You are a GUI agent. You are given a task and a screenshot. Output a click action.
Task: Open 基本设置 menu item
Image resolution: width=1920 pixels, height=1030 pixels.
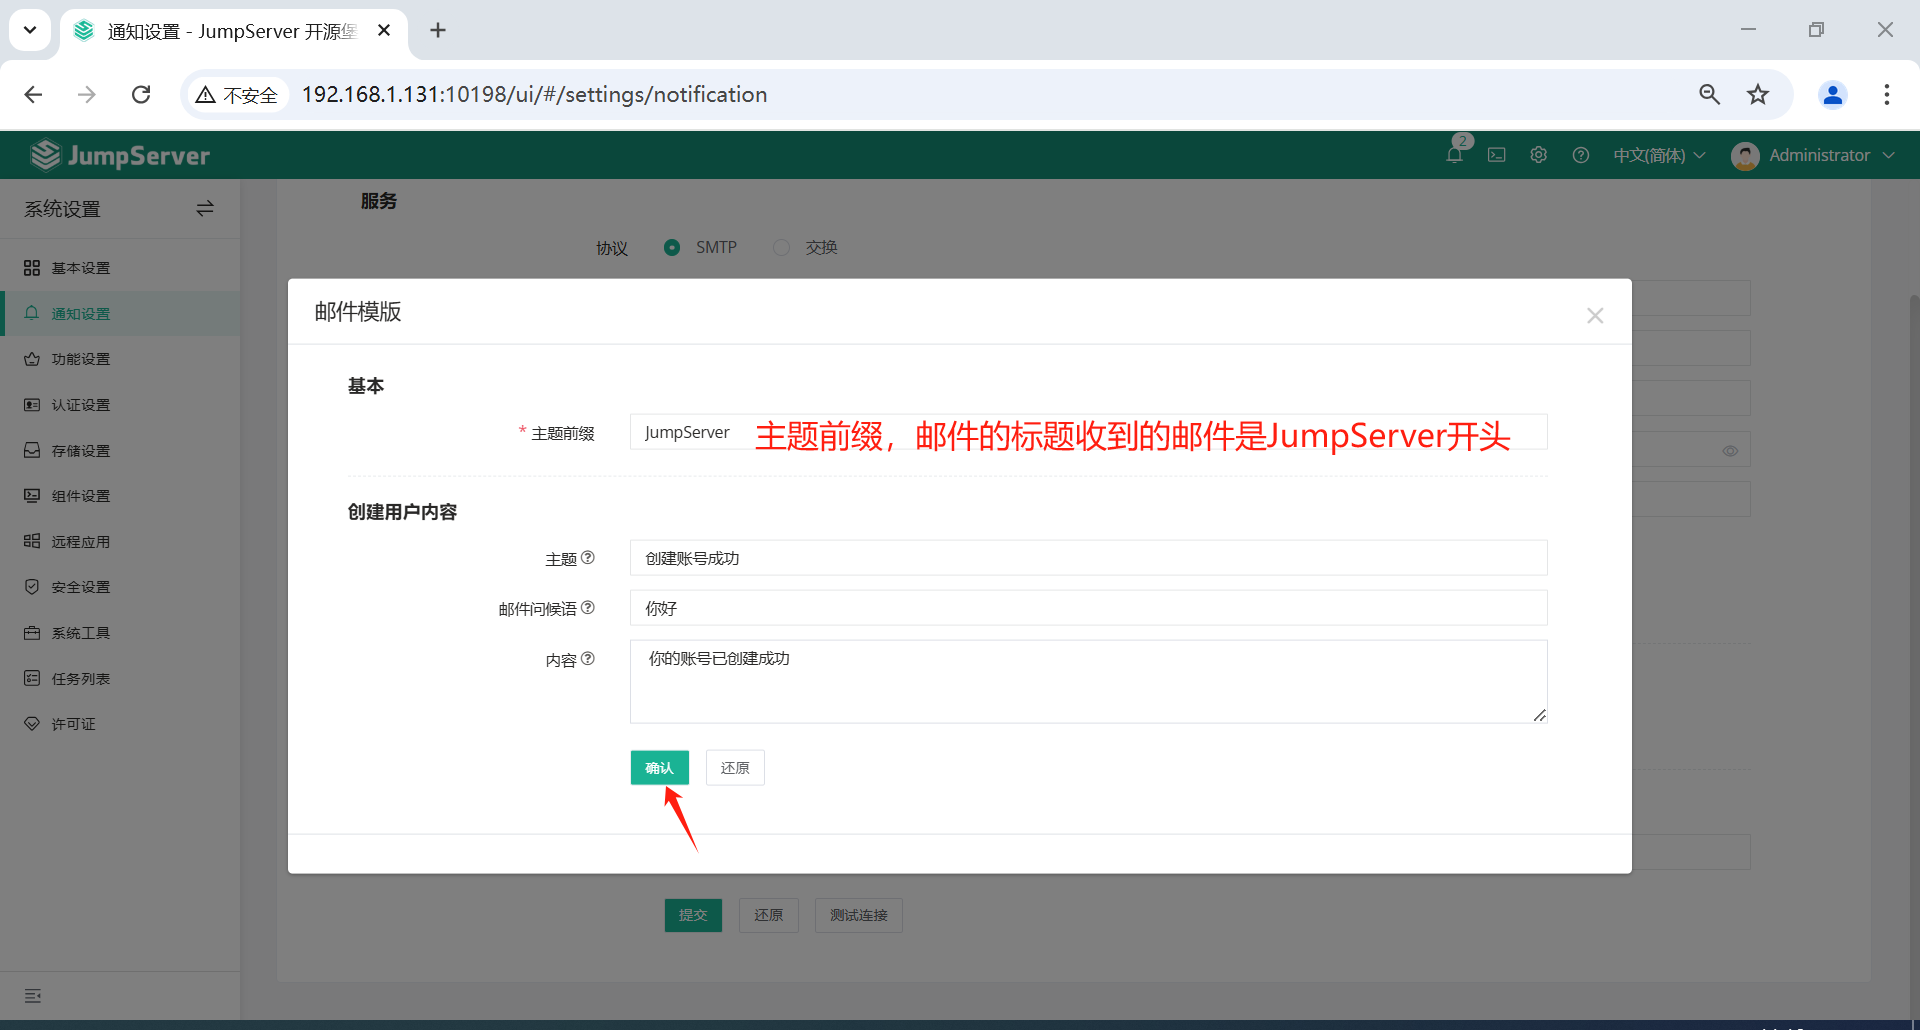coord(120,268)
